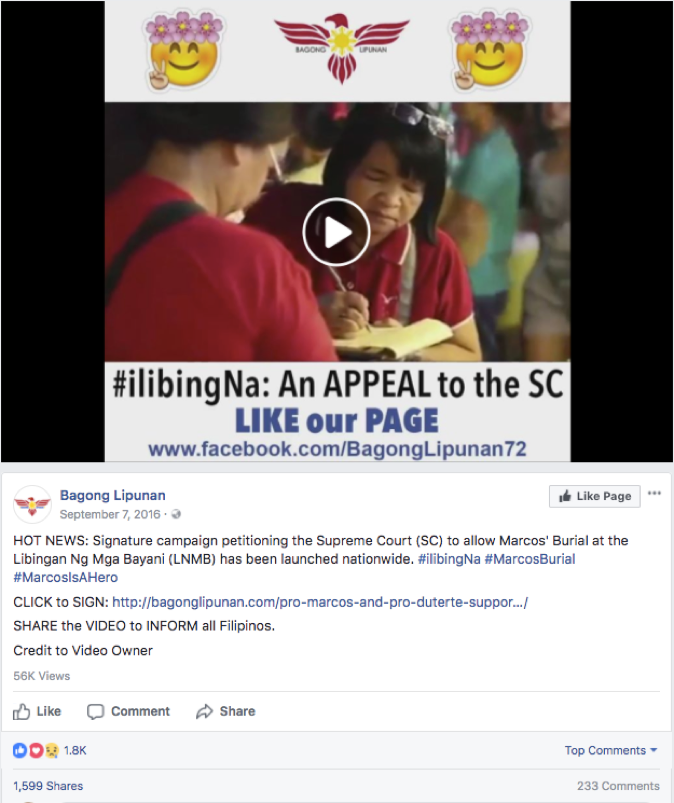Click the public globe privacy icon
Screen dimensions: 674x803
176,514
